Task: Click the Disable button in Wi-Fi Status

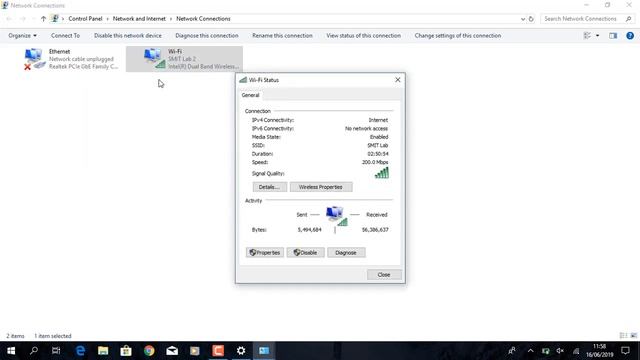Action: [x=305, y=253]
